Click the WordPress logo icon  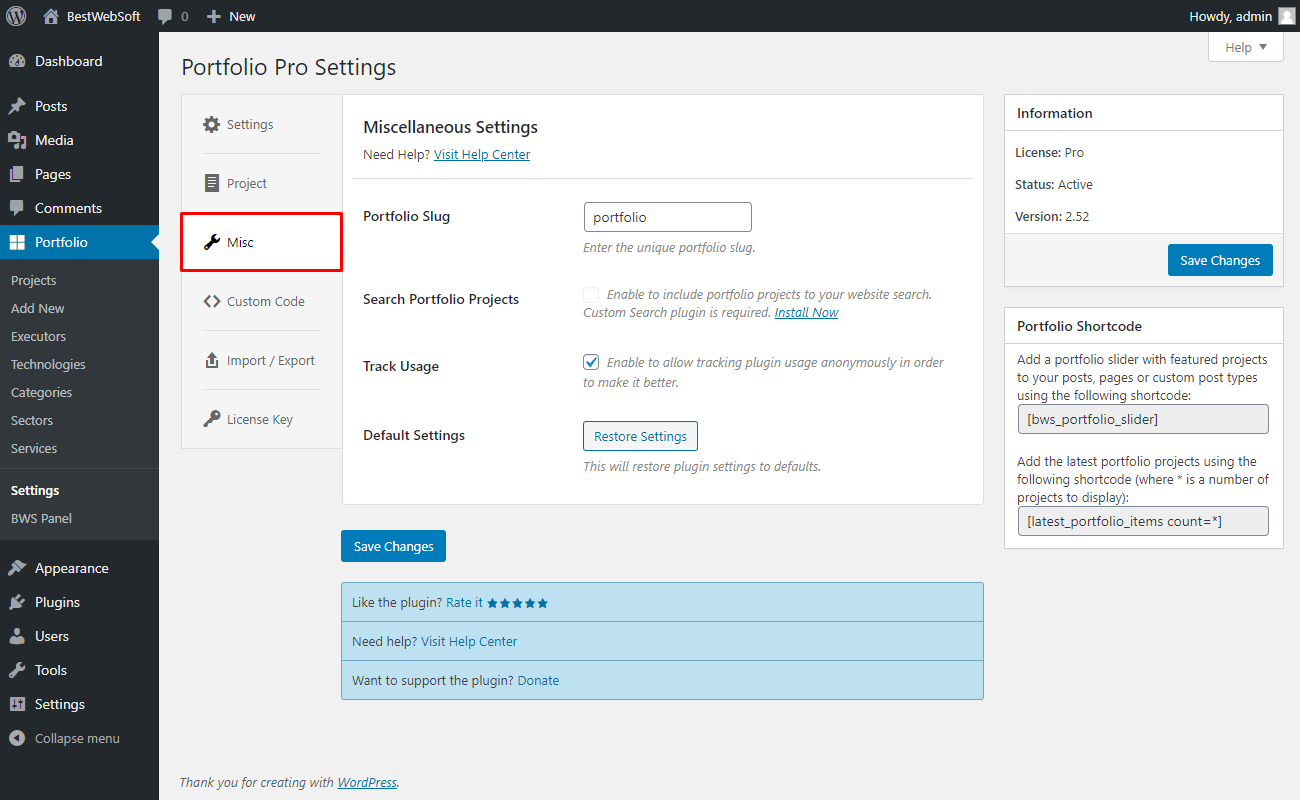coord(16,16)
